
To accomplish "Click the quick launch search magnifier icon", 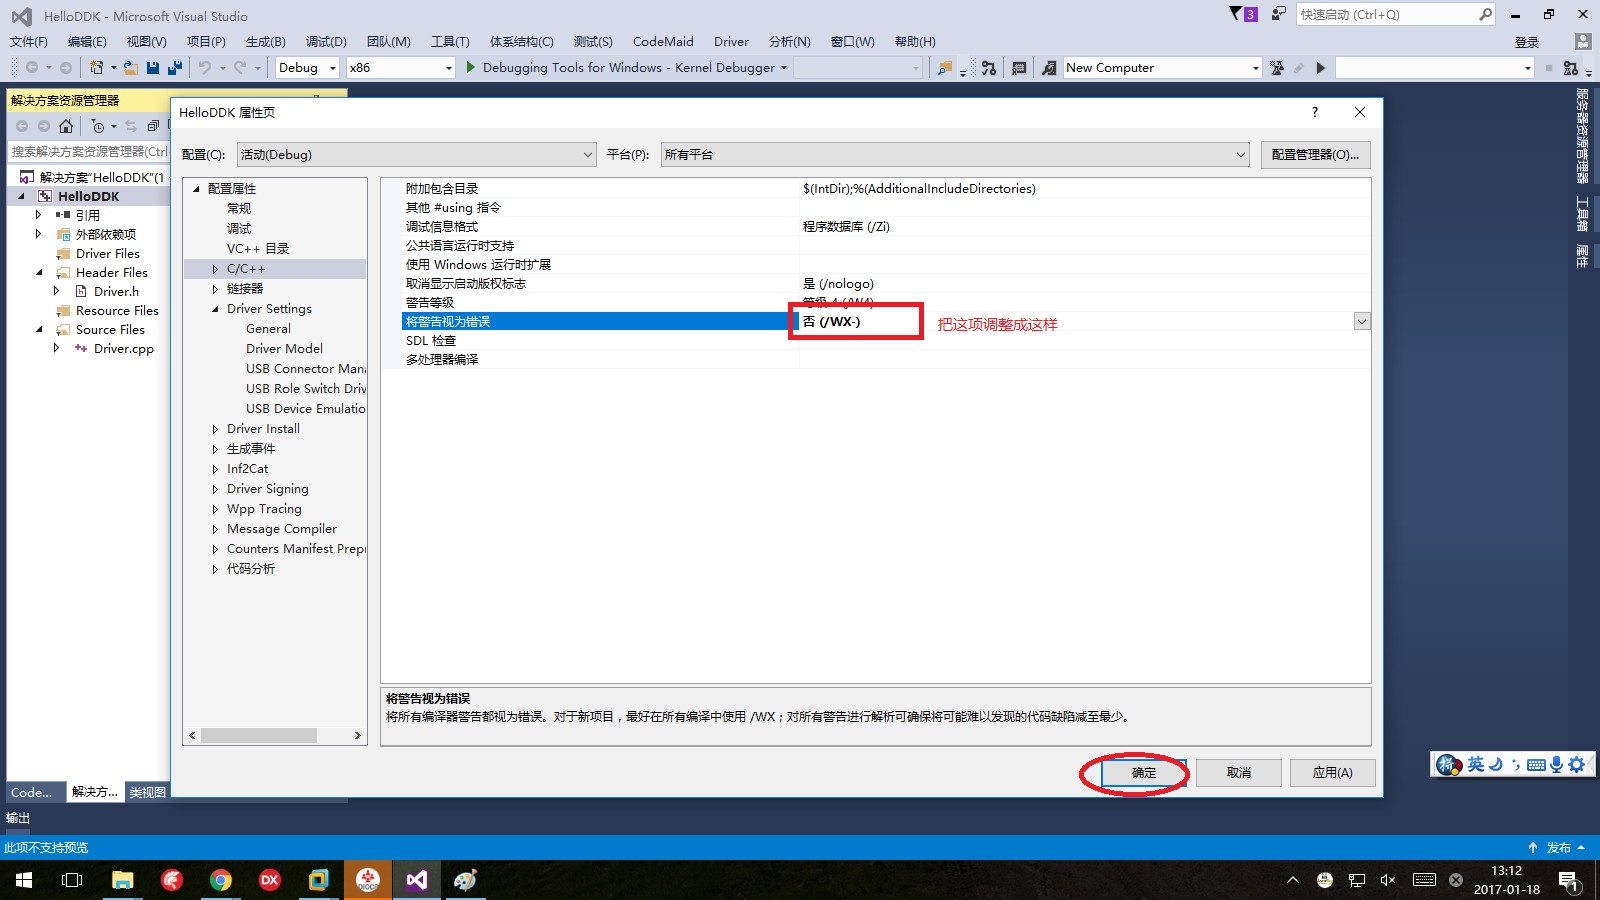I will coord(1485,14).
